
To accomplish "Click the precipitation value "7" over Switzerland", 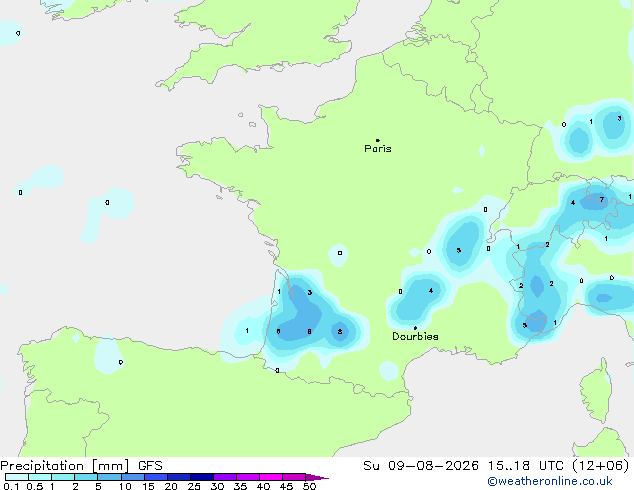I will click(602, 199).
